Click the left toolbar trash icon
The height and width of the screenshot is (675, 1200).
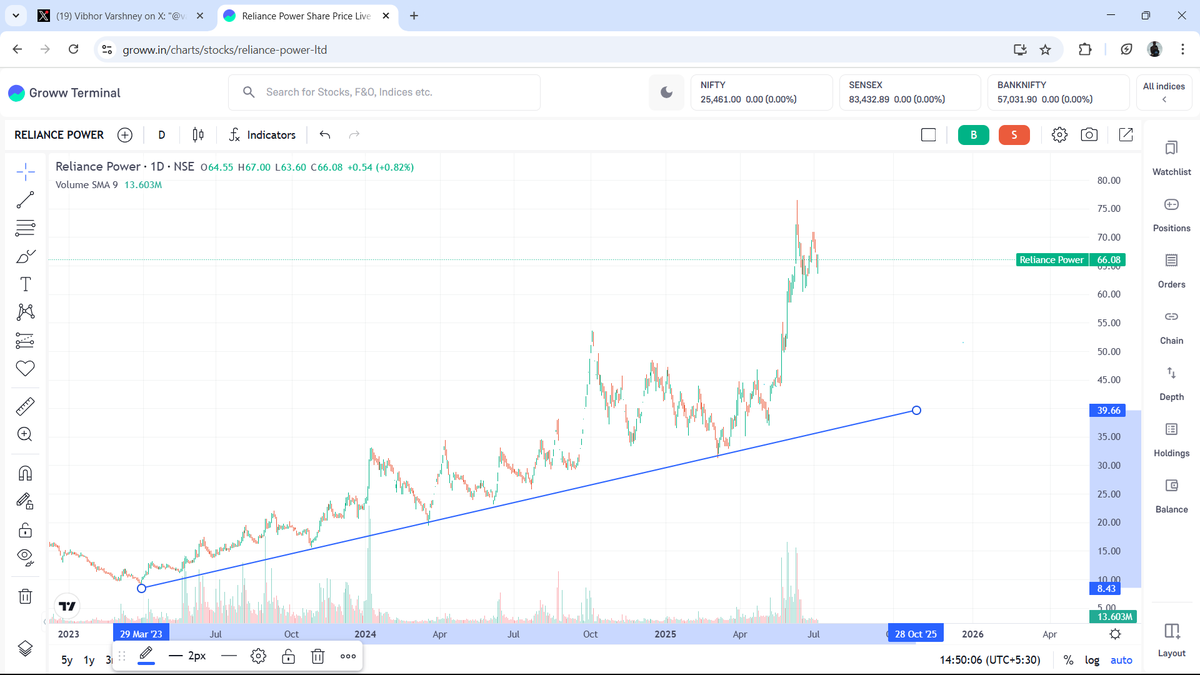click(26, 596)
